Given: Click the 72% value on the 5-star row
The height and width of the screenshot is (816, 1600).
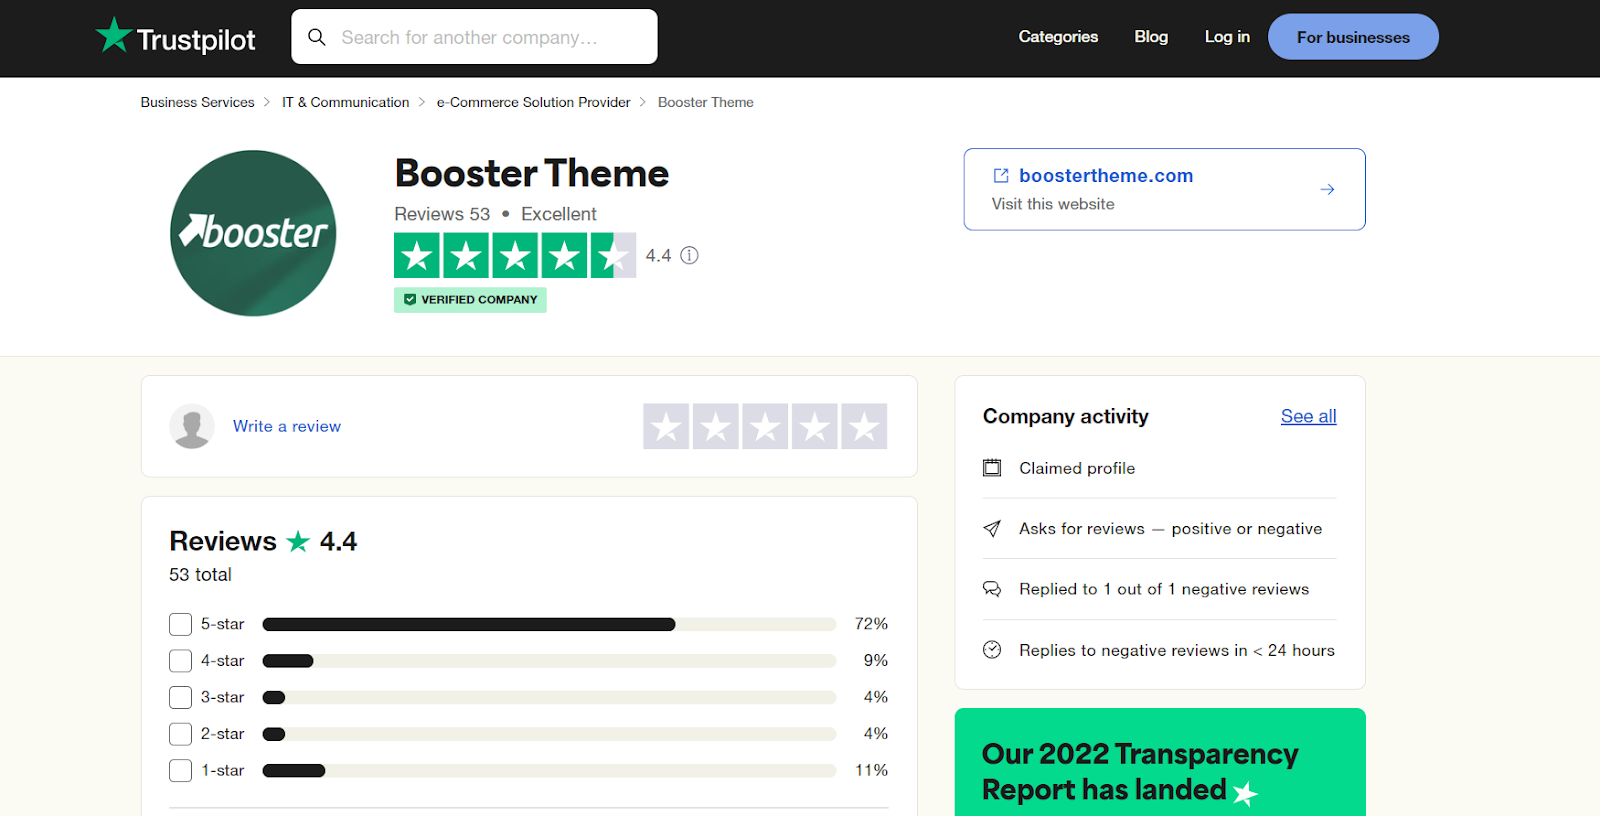Looking at the screenshot, I should click(x=871, y=624).
